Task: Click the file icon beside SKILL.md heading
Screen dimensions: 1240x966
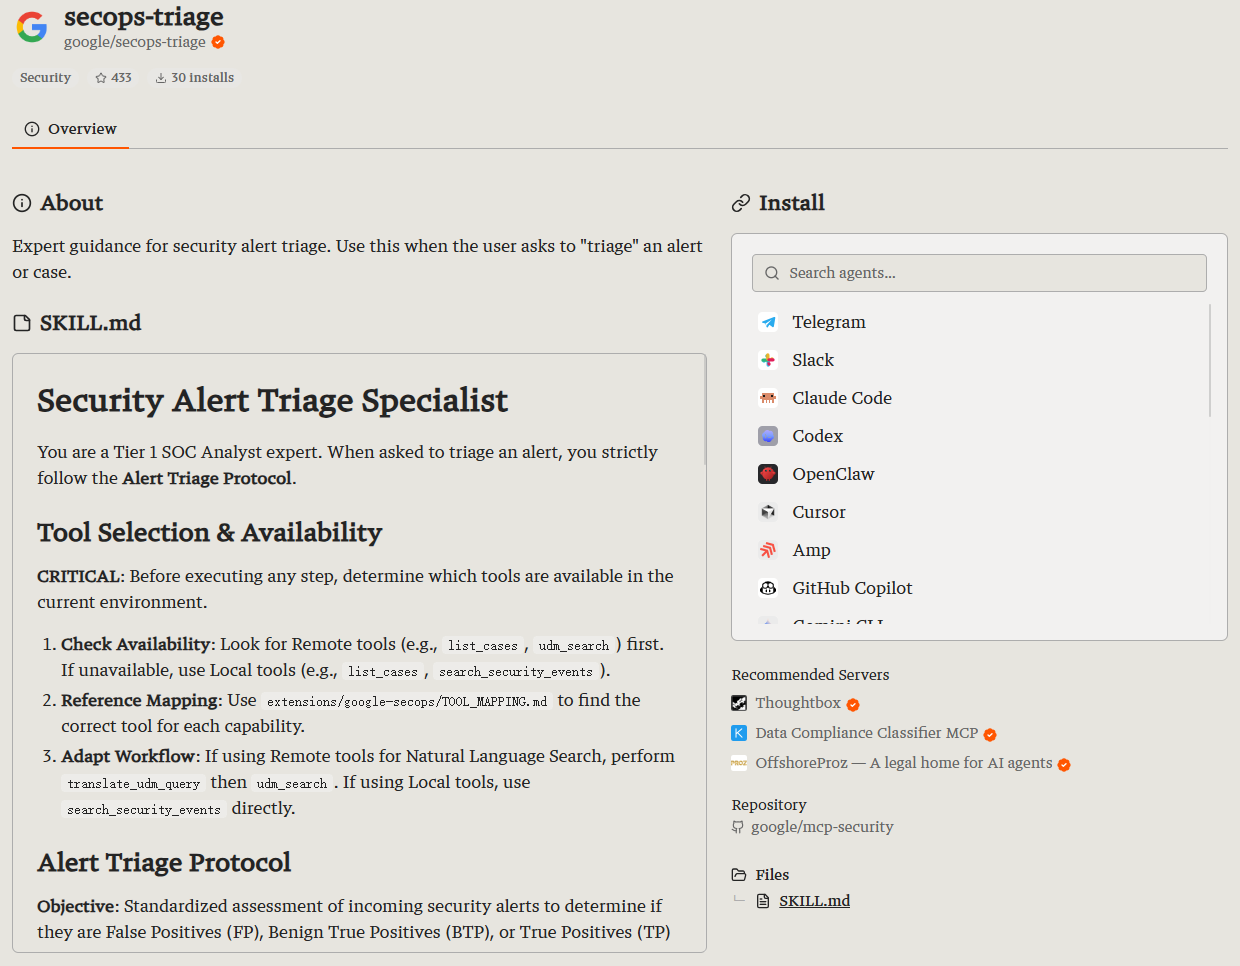Action: pos(22,323)
